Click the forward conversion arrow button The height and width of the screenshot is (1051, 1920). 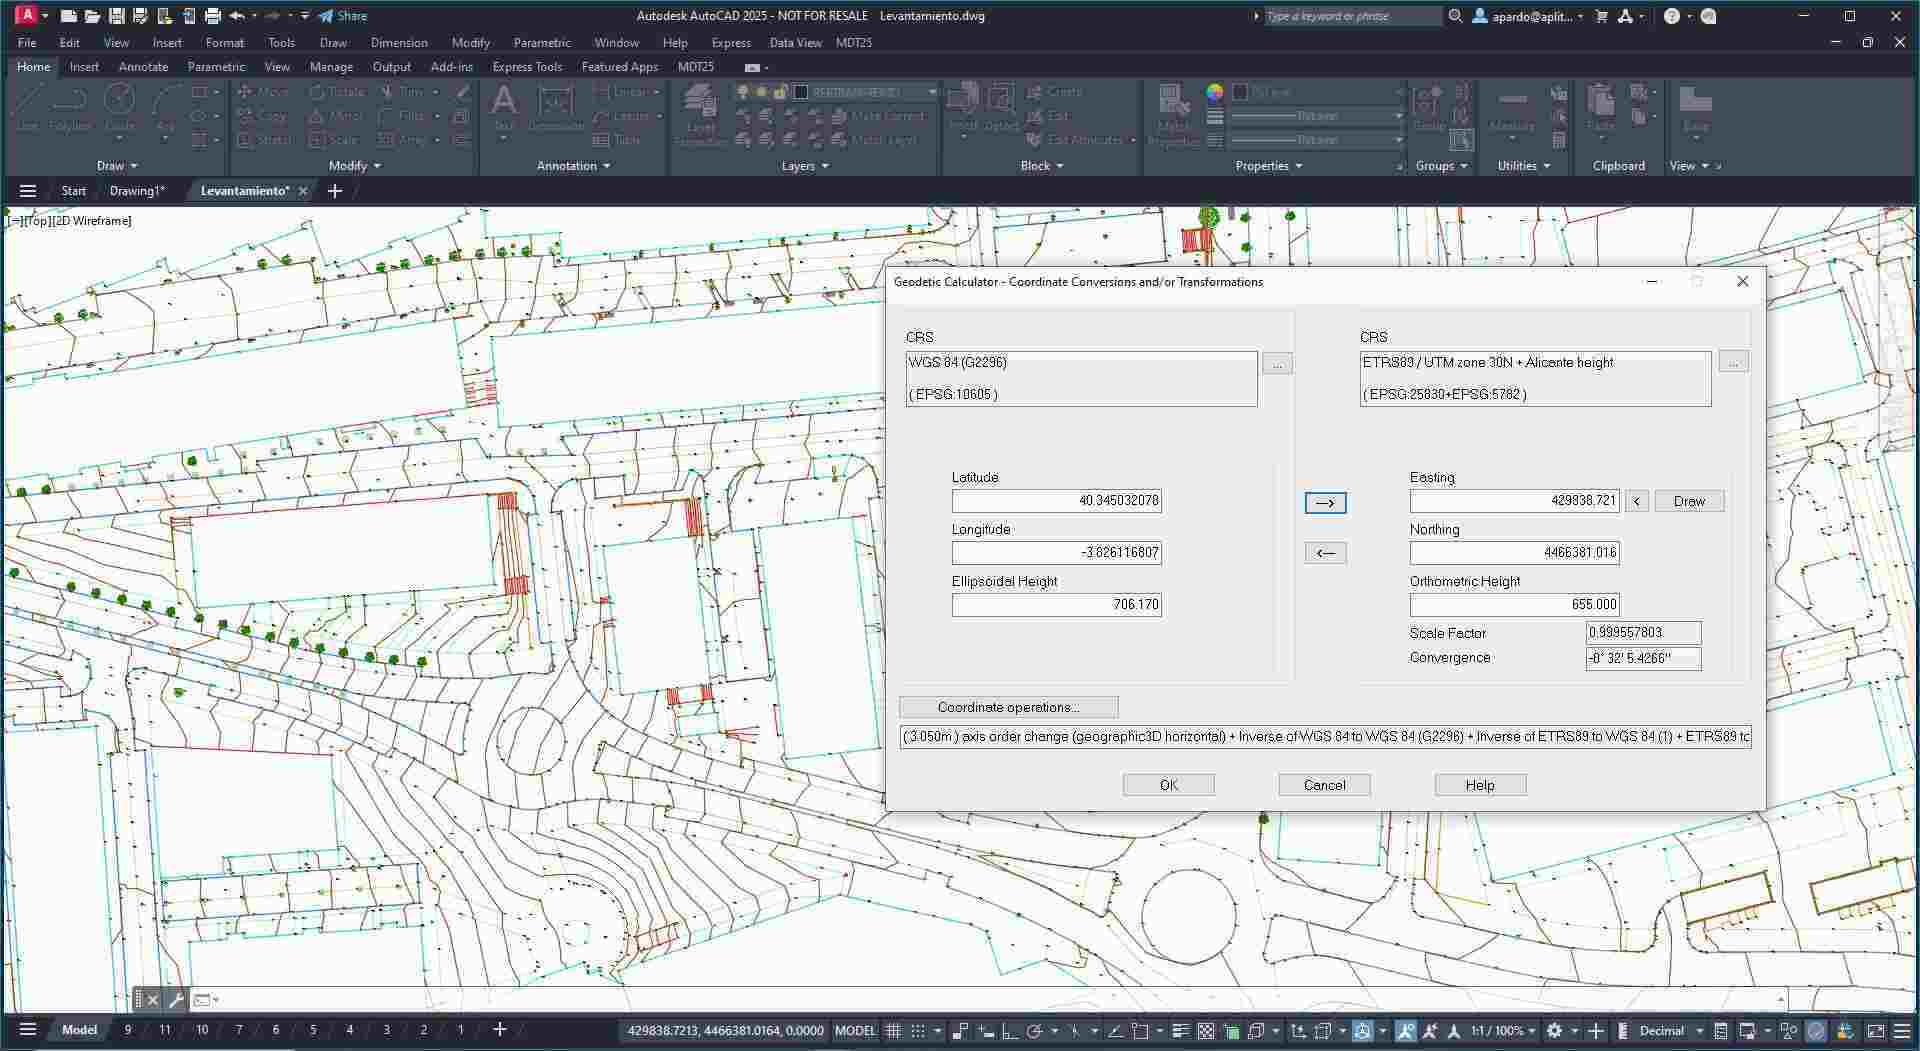(1325, 502)
